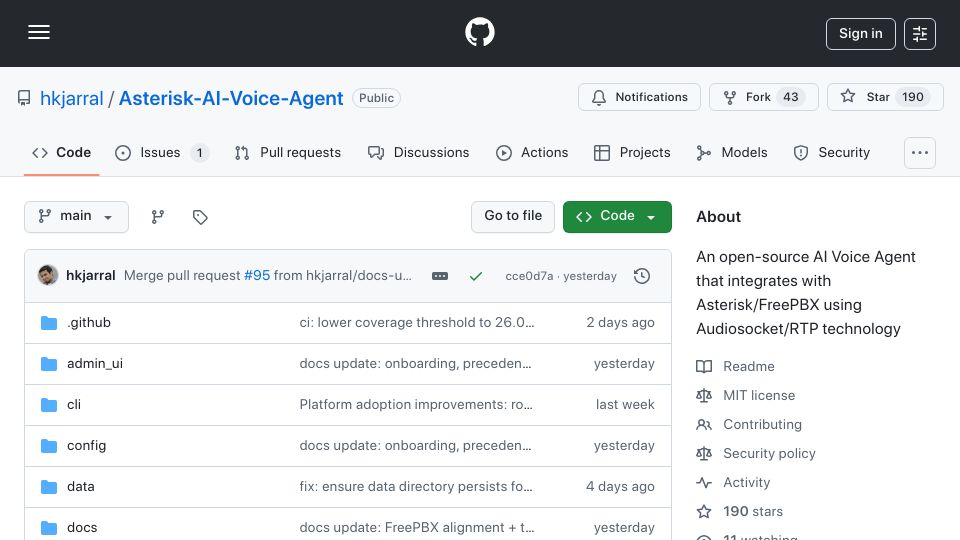Open commit history clock icon
Screen dimensions: 960x540
[642, 276]
